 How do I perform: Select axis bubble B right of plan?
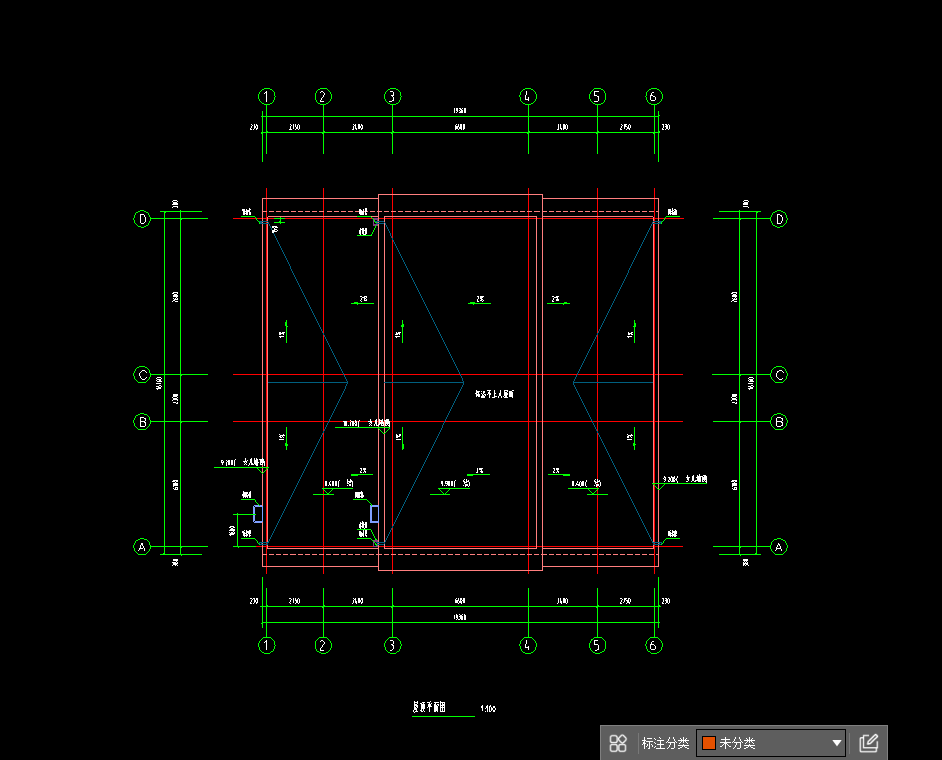(x=779, y=422)
